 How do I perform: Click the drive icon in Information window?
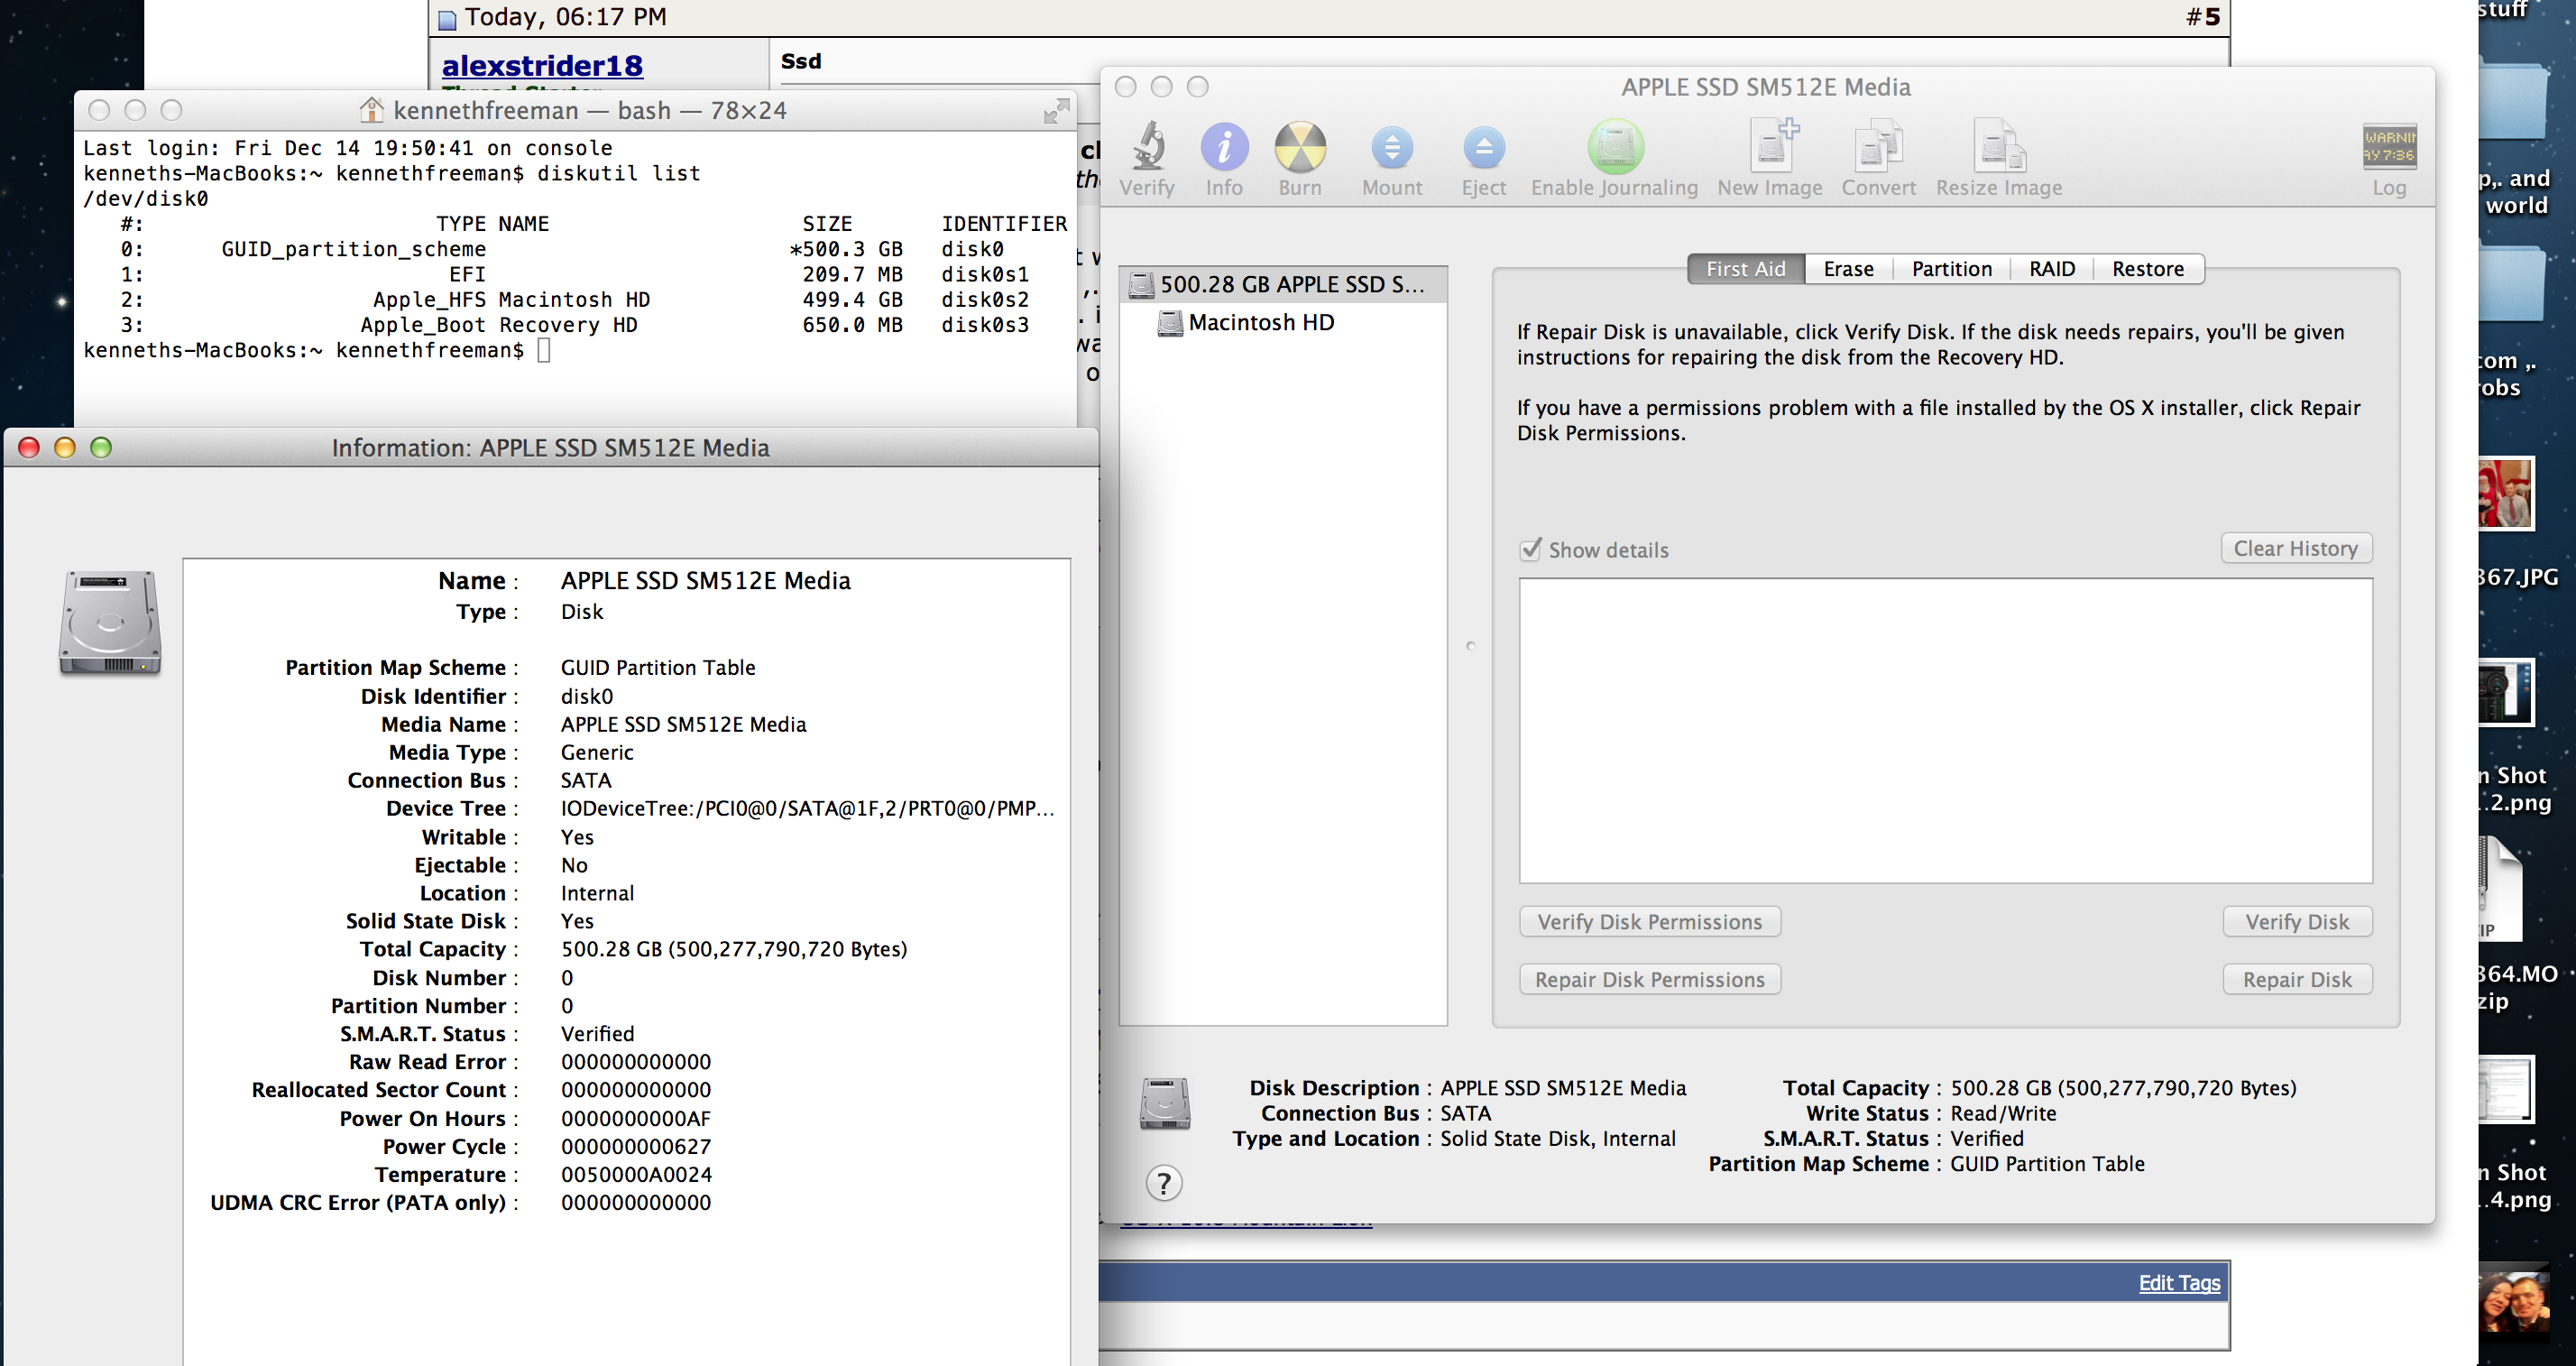coord(110,622)
